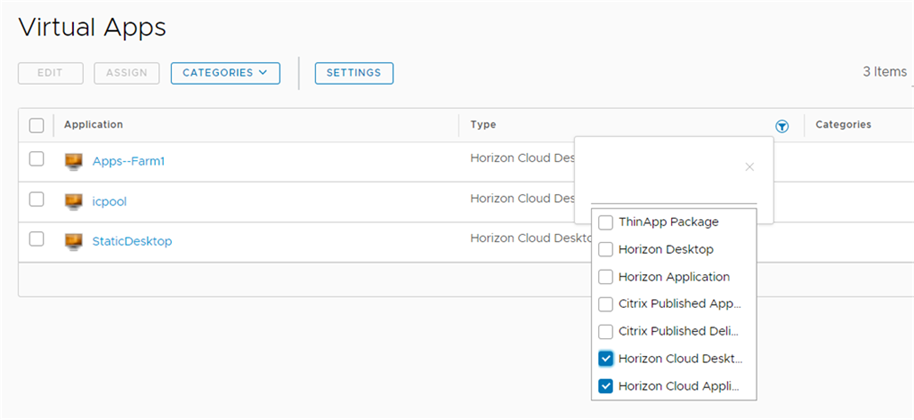Check the Horizon Desktop filter option

pos(606,250)
